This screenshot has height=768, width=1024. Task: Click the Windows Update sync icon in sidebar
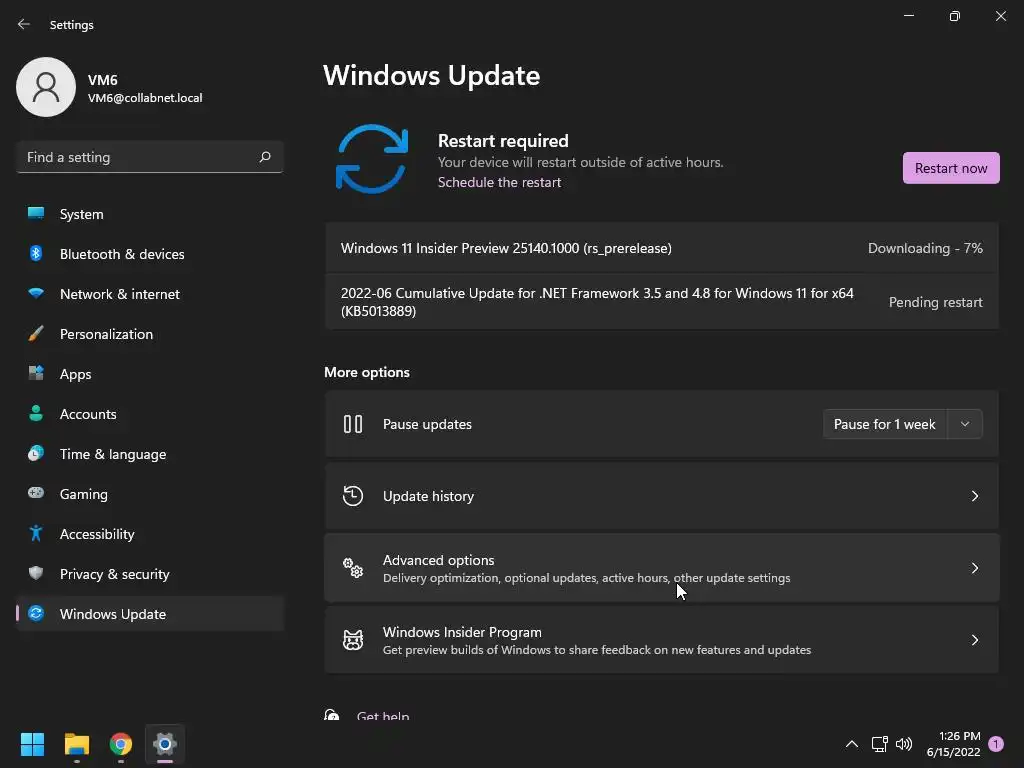(36, 613)
